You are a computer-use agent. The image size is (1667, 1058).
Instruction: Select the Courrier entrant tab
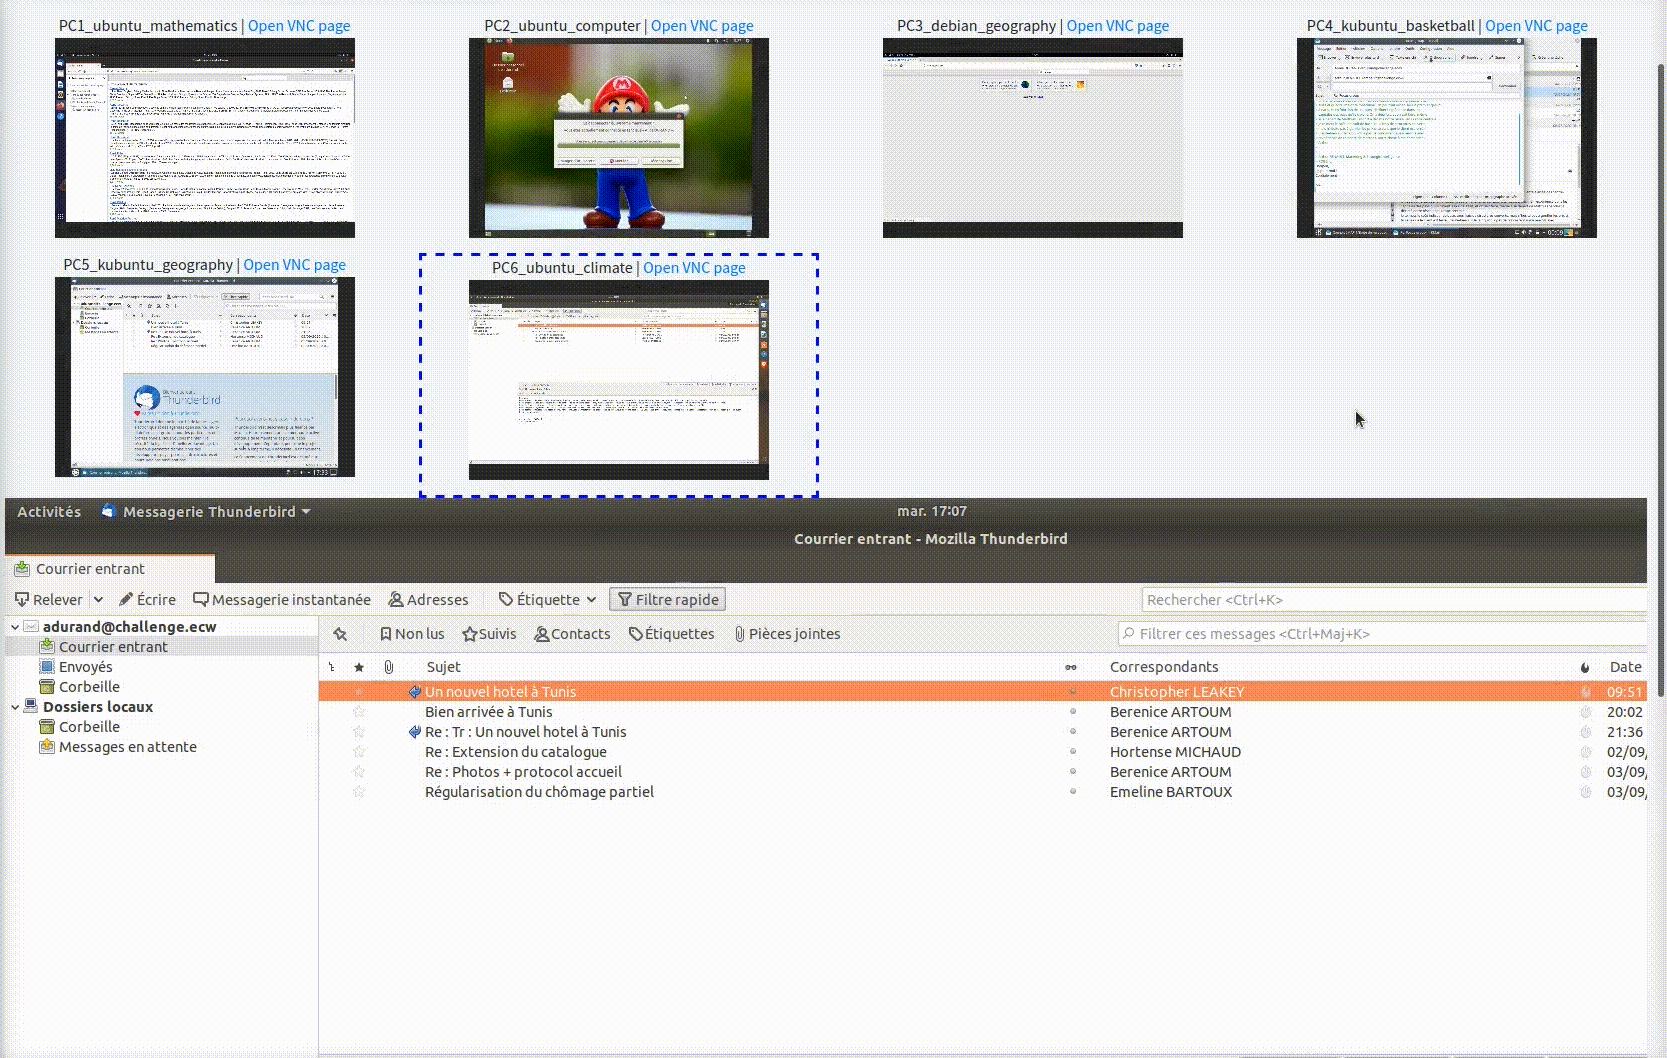tap(110, 569)
